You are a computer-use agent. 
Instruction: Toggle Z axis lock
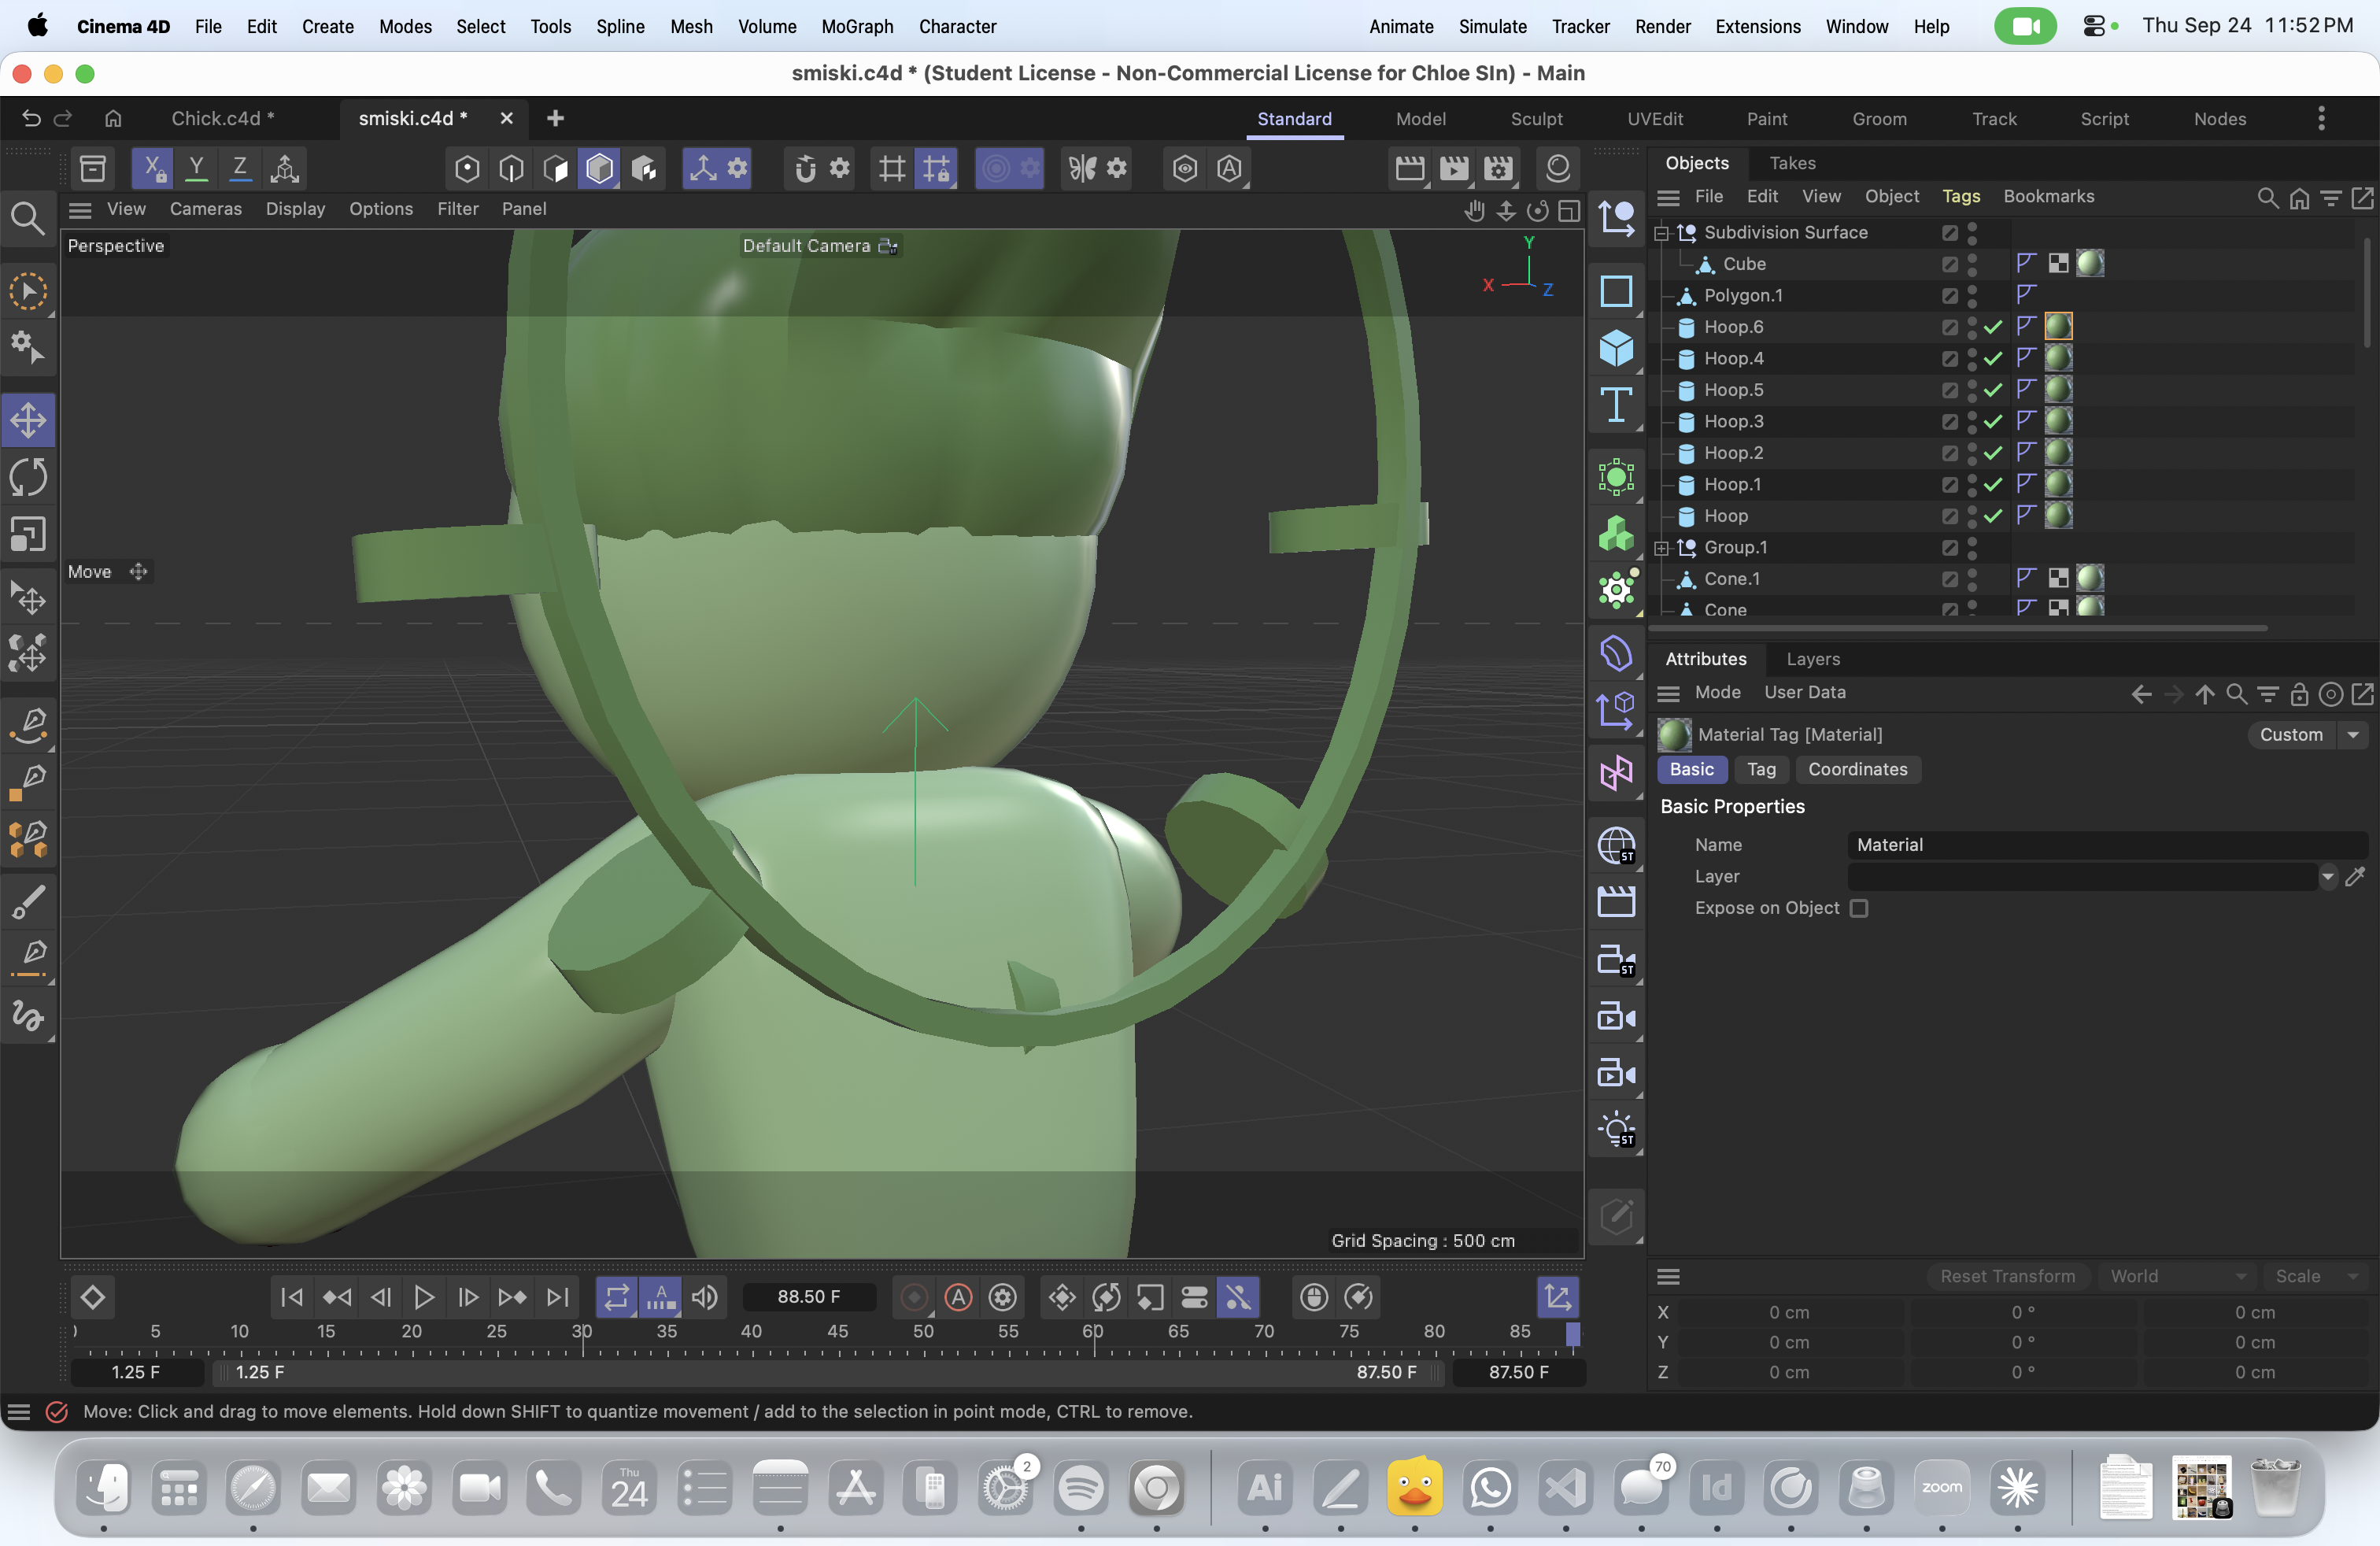tap(240, 168)
